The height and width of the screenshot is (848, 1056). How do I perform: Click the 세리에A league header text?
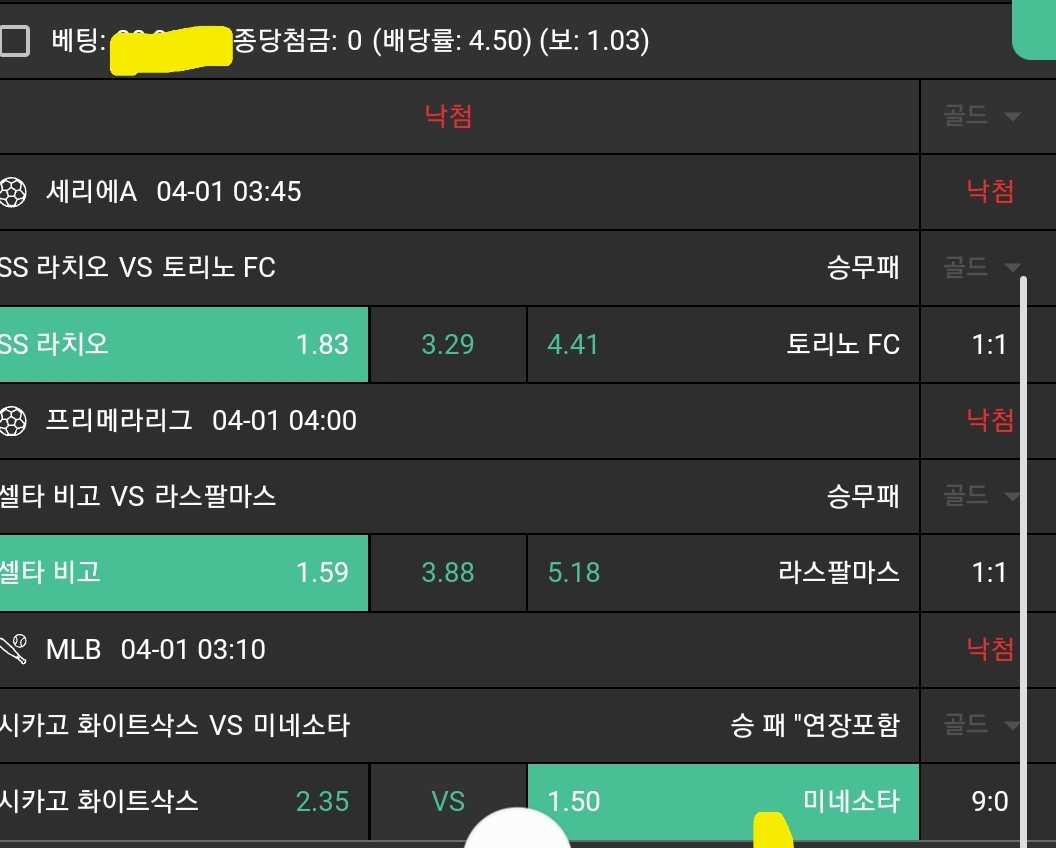click(x=91, y=192)
